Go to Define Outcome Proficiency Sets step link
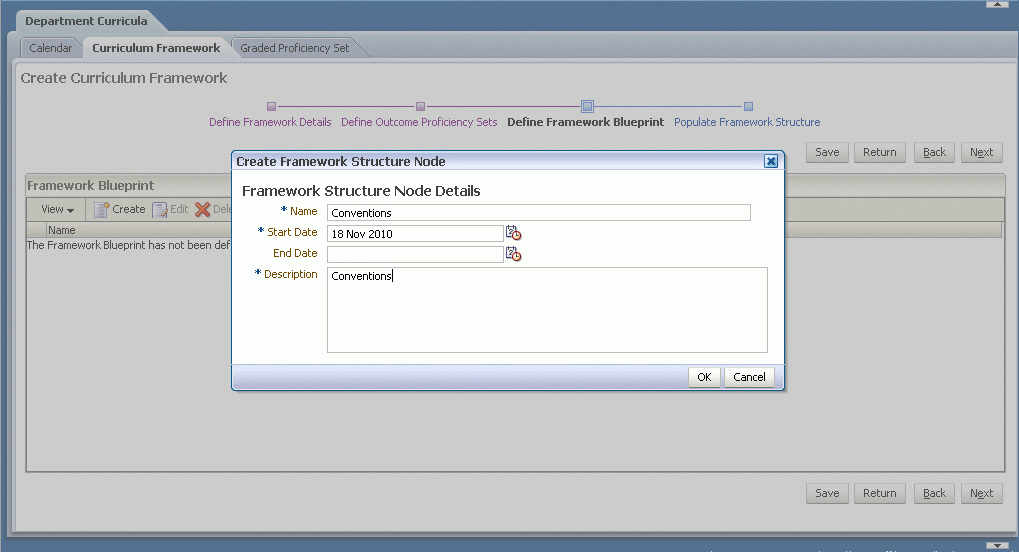The width and height of the screenshot is (1019, 552). tap(419, 122)
